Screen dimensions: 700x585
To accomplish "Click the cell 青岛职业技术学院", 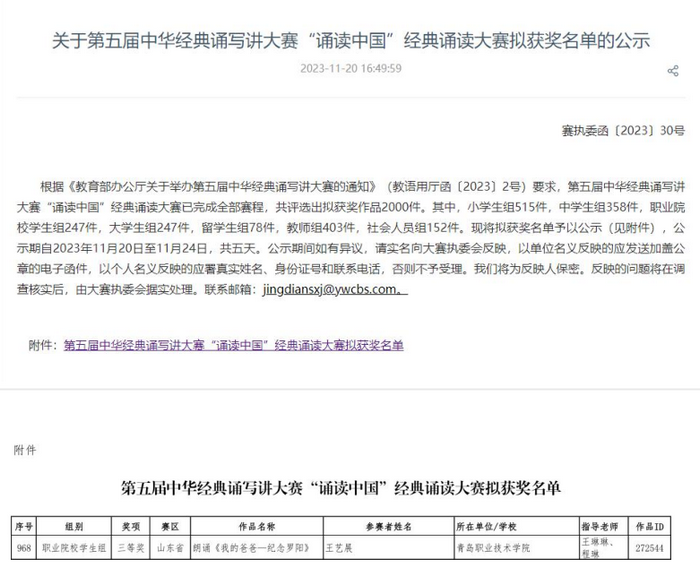I will click(516, 547).
